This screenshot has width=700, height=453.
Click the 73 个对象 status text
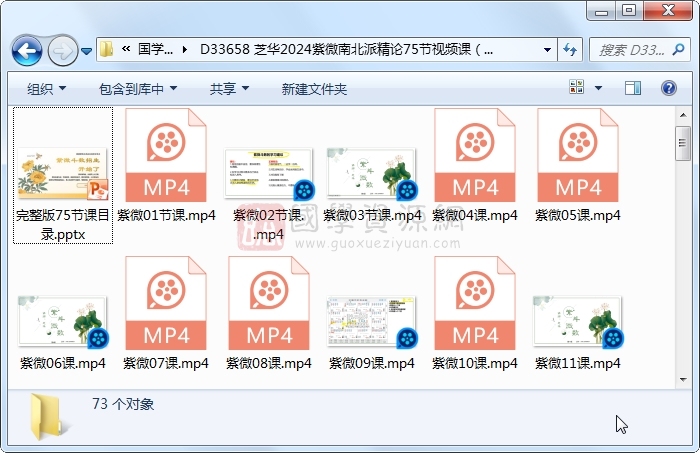[x=123, y=404]
